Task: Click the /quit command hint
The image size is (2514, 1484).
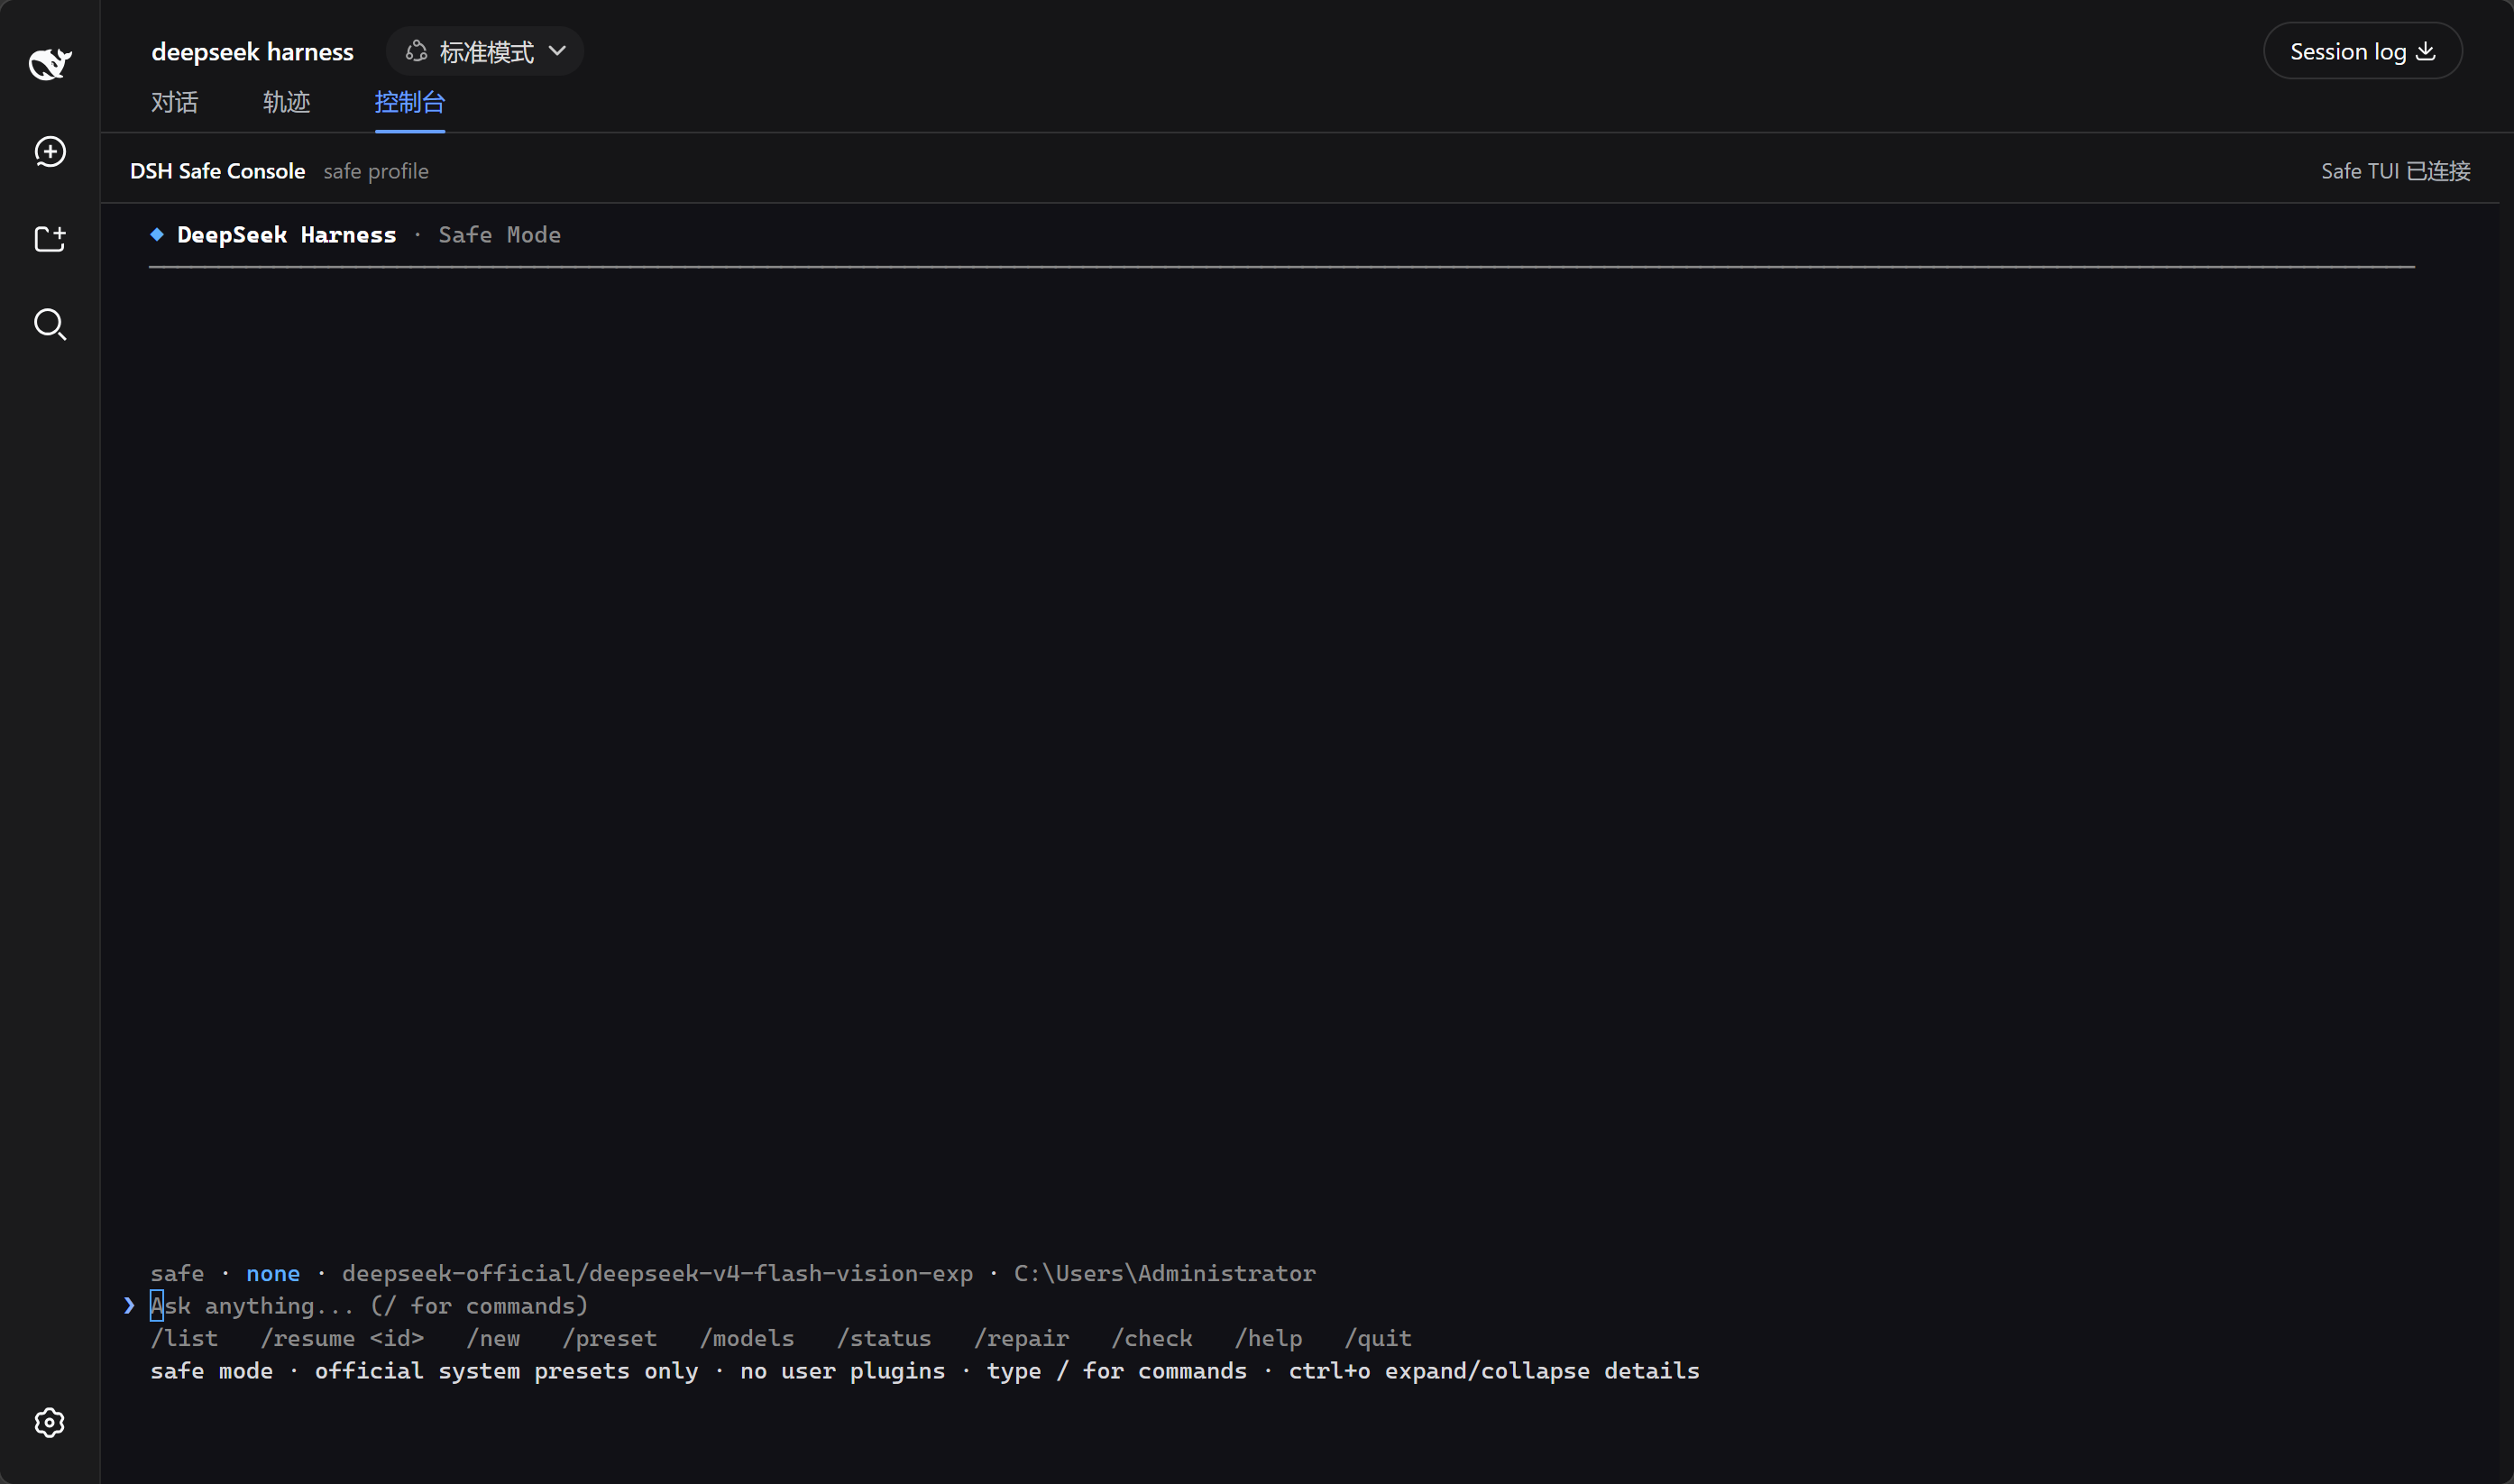Action: pos(1378,1338)
